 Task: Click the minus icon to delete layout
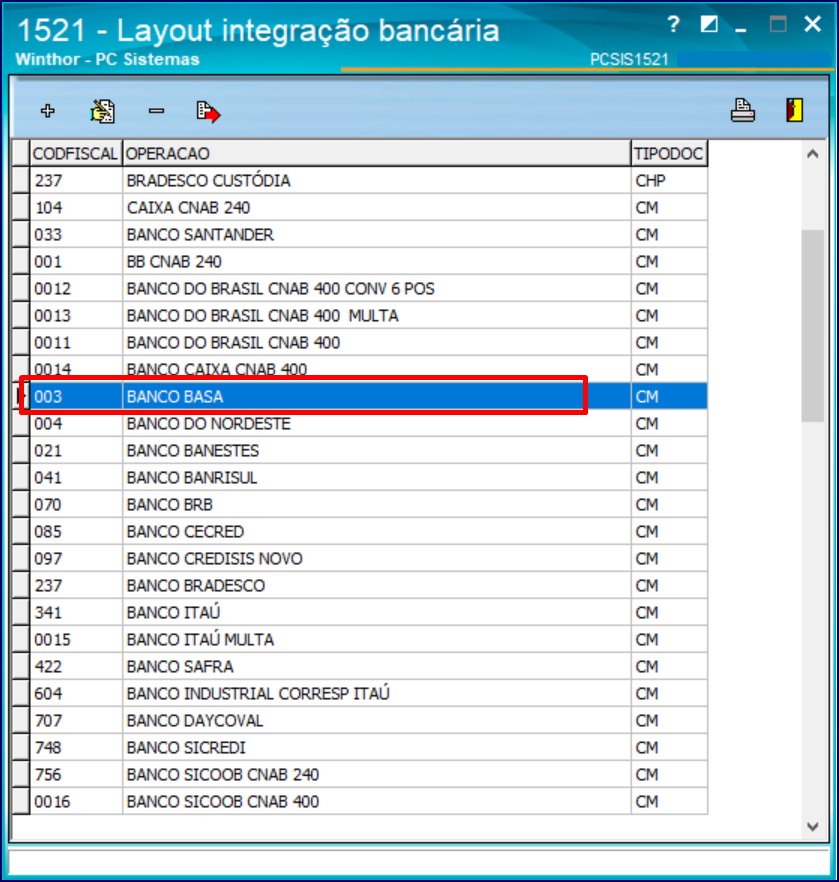pos(156,111)
